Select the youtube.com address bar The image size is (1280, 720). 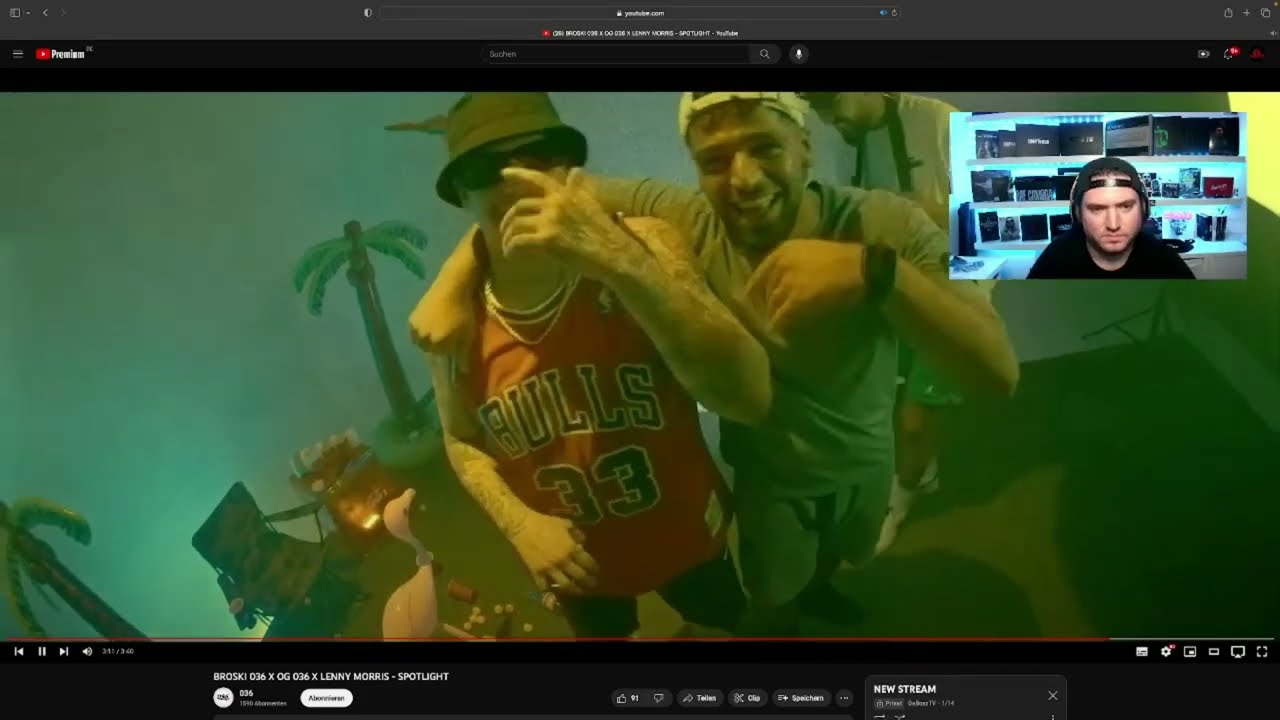pyautogui.click(x=640, y=13)
